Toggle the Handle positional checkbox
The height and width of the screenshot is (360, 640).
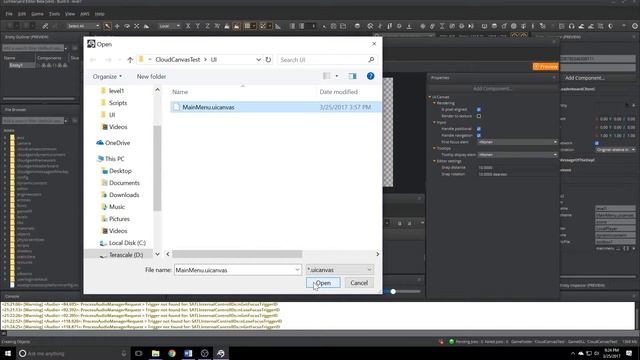click(479, 129)
